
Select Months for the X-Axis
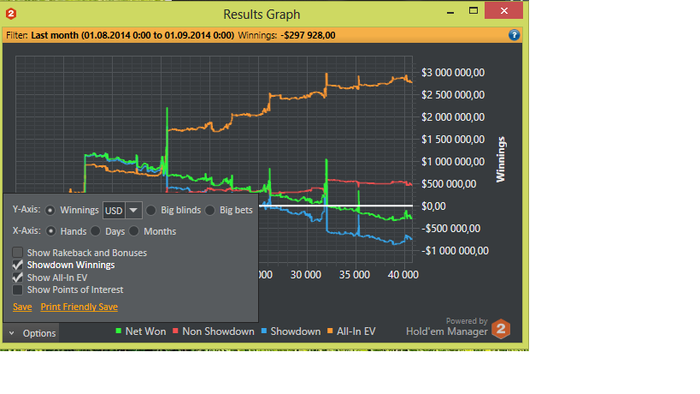click(x=134, y=231)
